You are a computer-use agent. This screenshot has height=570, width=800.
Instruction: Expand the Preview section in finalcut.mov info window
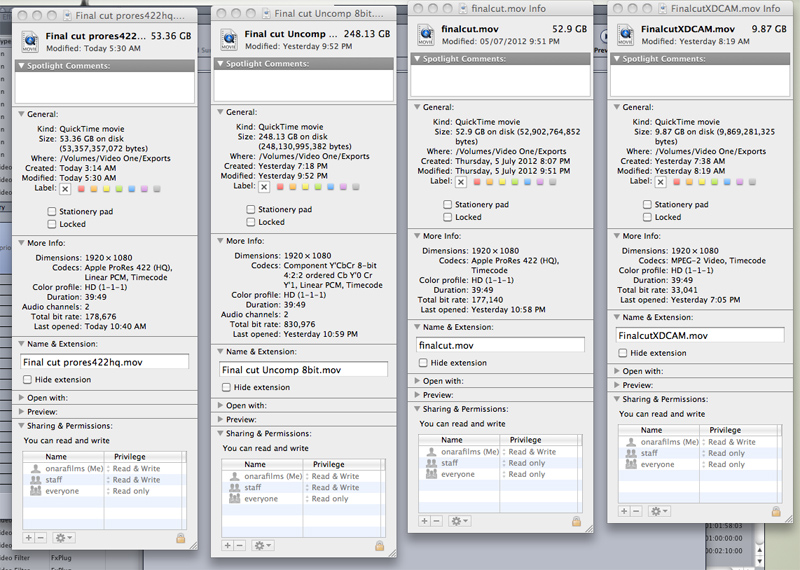pyautogui.click(x=417, y=395)
